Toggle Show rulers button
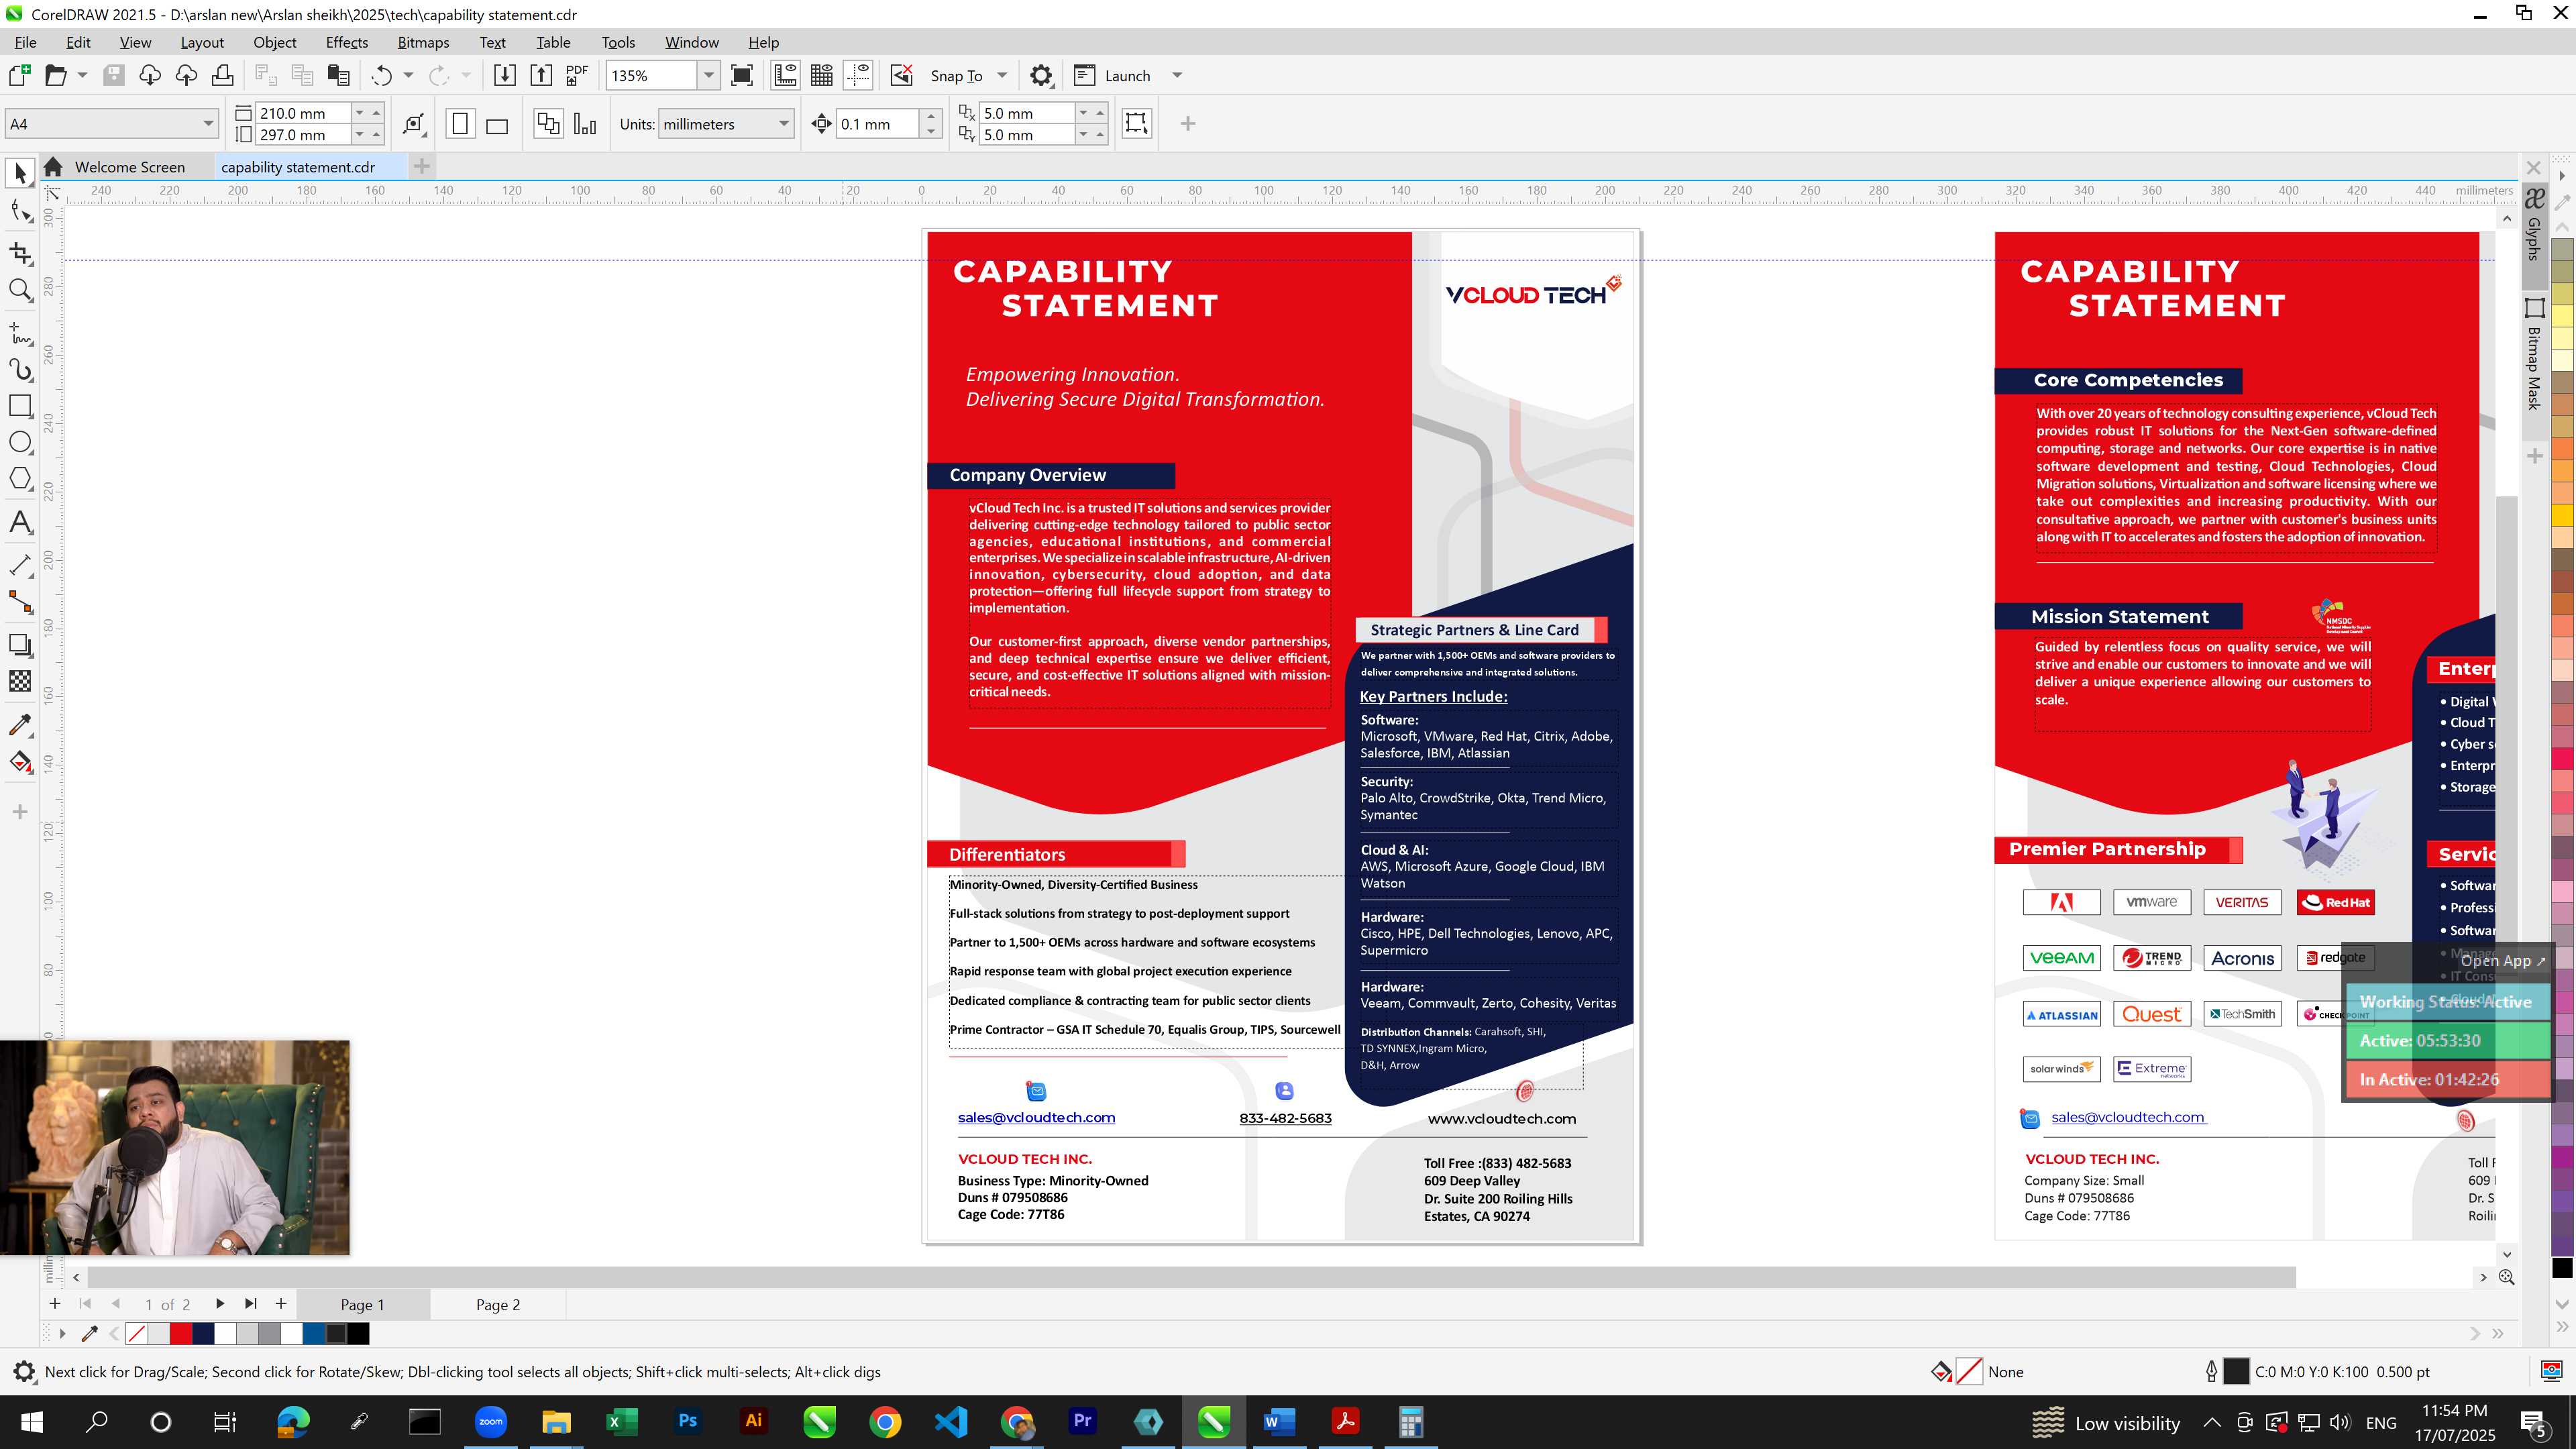Image resolution: width=2576 pixels, height=1449 pixels. [785, 75]
